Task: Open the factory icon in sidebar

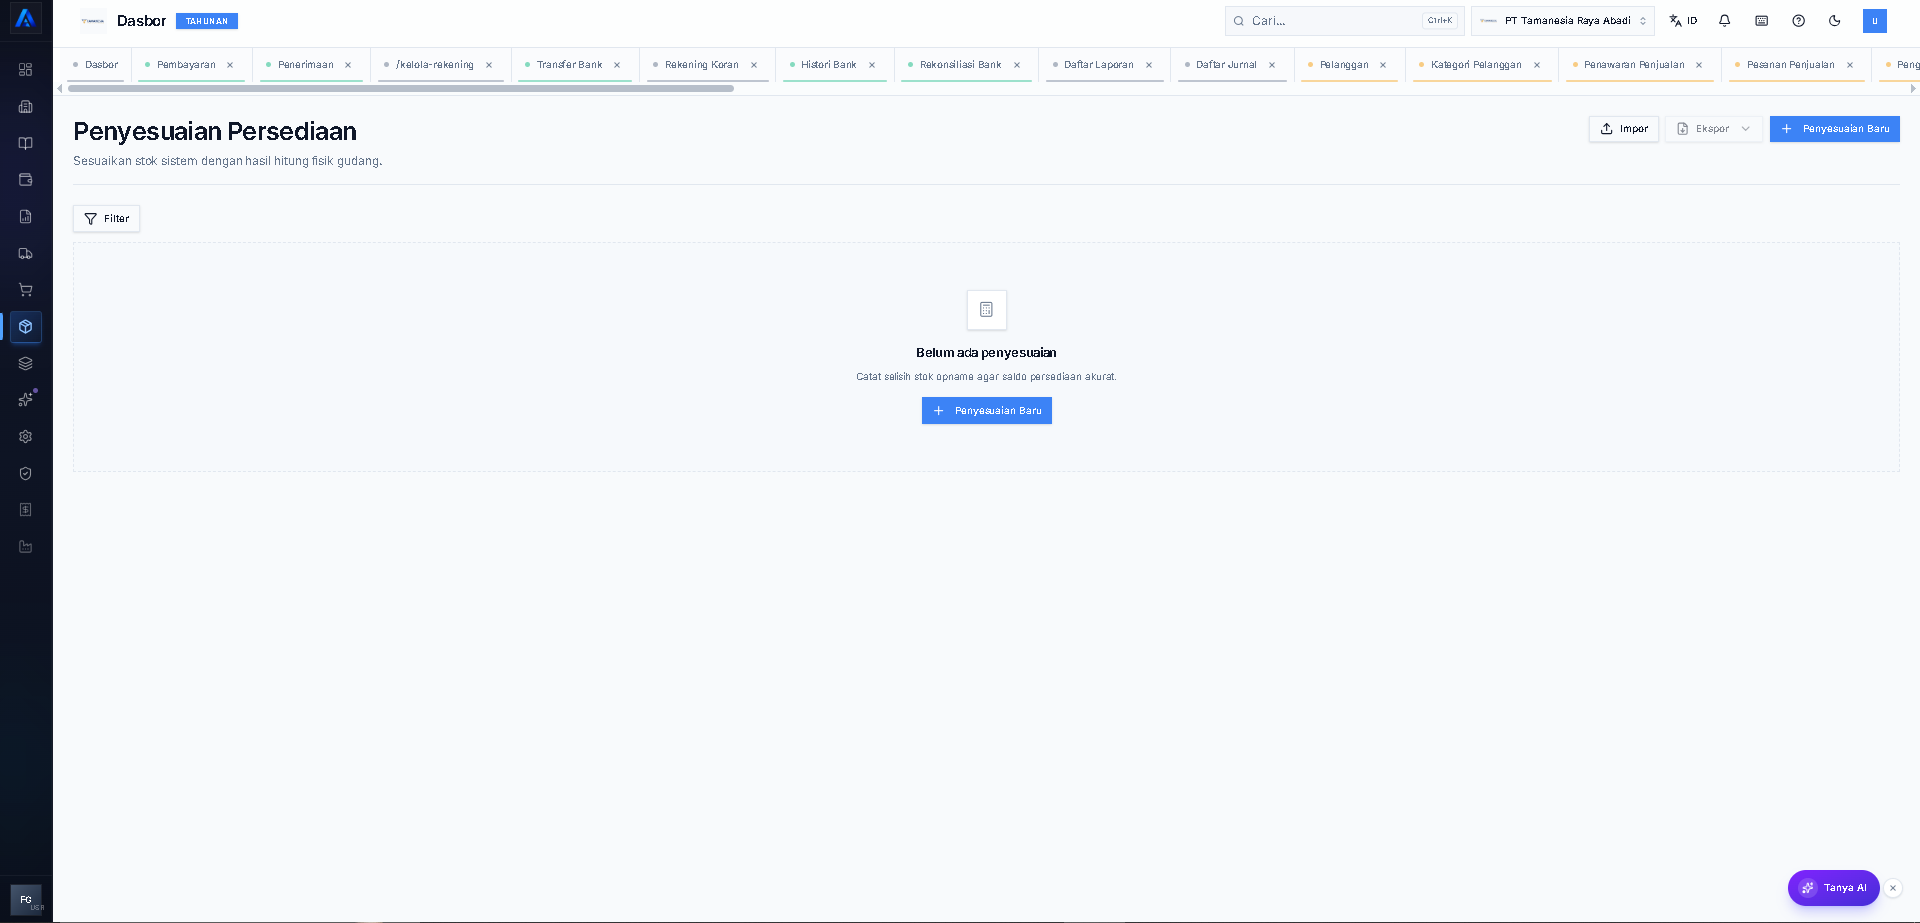Action: 26,547
